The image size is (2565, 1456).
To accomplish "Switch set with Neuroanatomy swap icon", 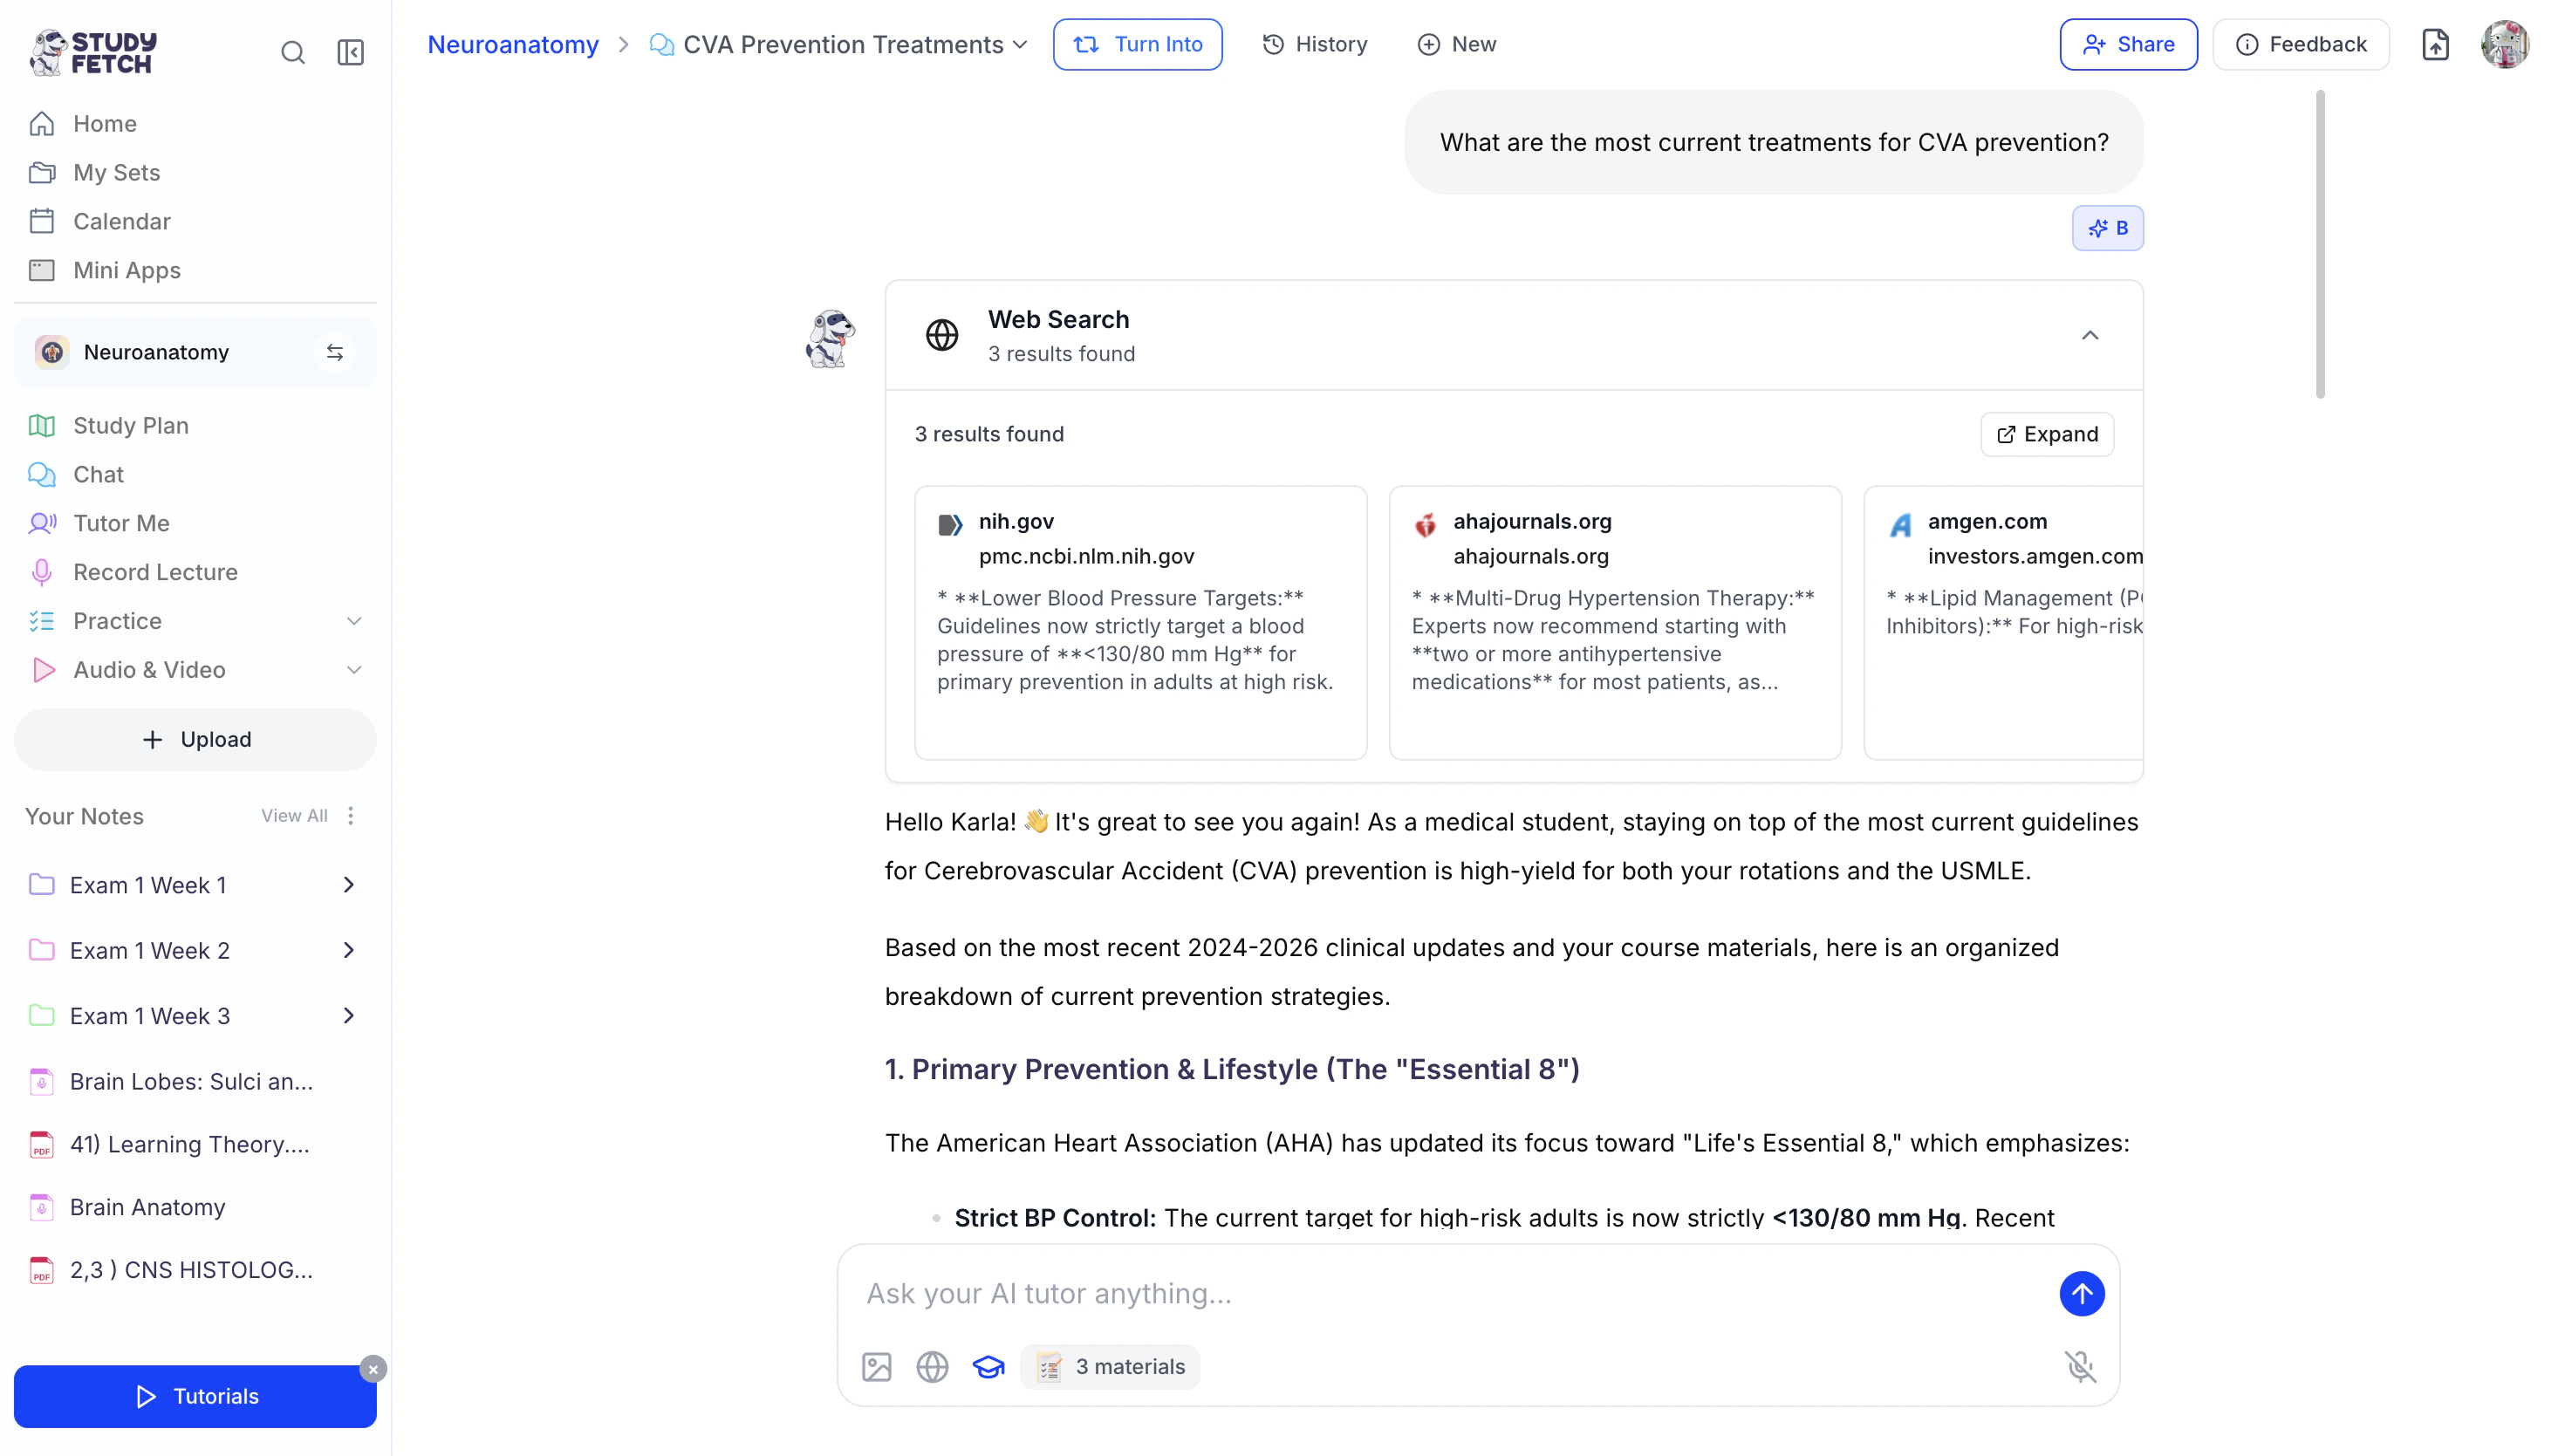I will (335, 352).
